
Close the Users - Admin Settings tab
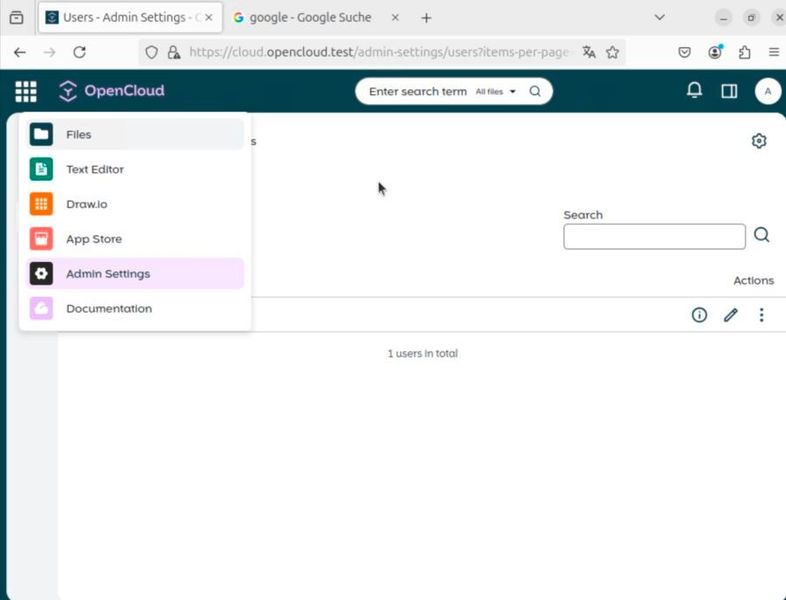coord(209,18)
